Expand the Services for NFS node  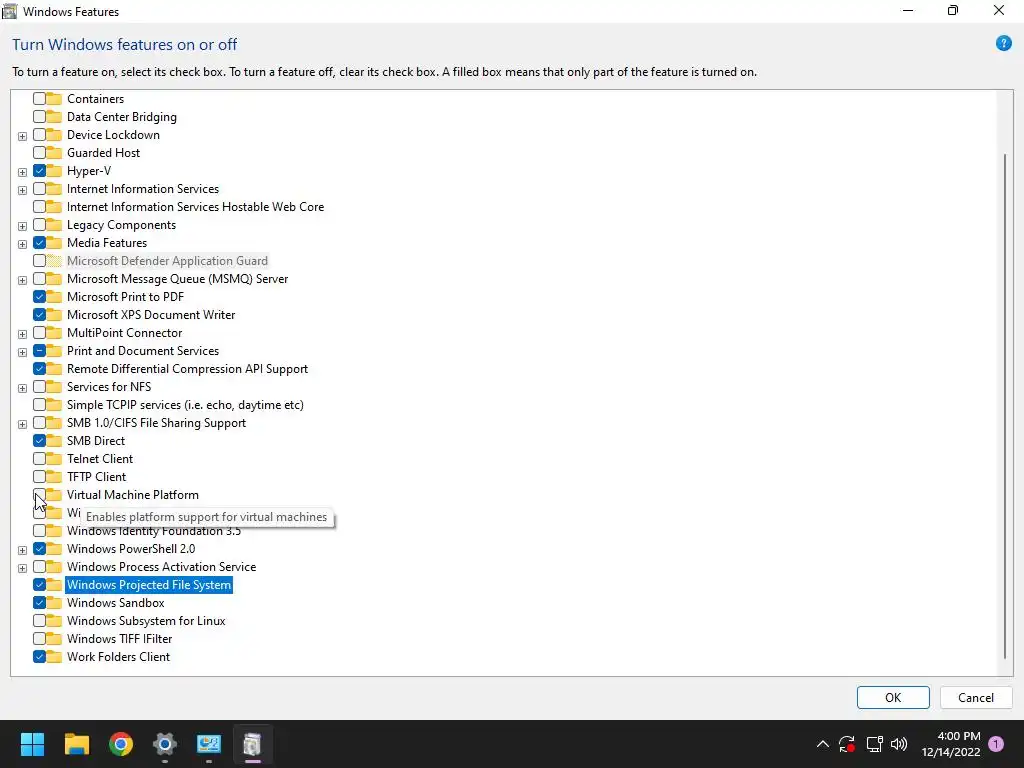[22, 388]
